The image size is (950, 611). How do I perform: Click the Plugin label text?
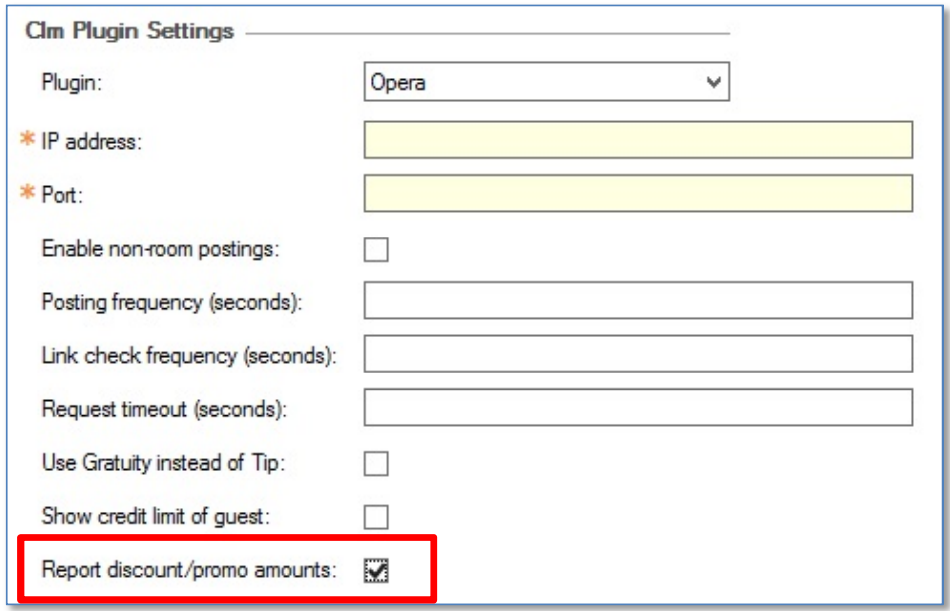pyautogui.click(x=71, y=82)
